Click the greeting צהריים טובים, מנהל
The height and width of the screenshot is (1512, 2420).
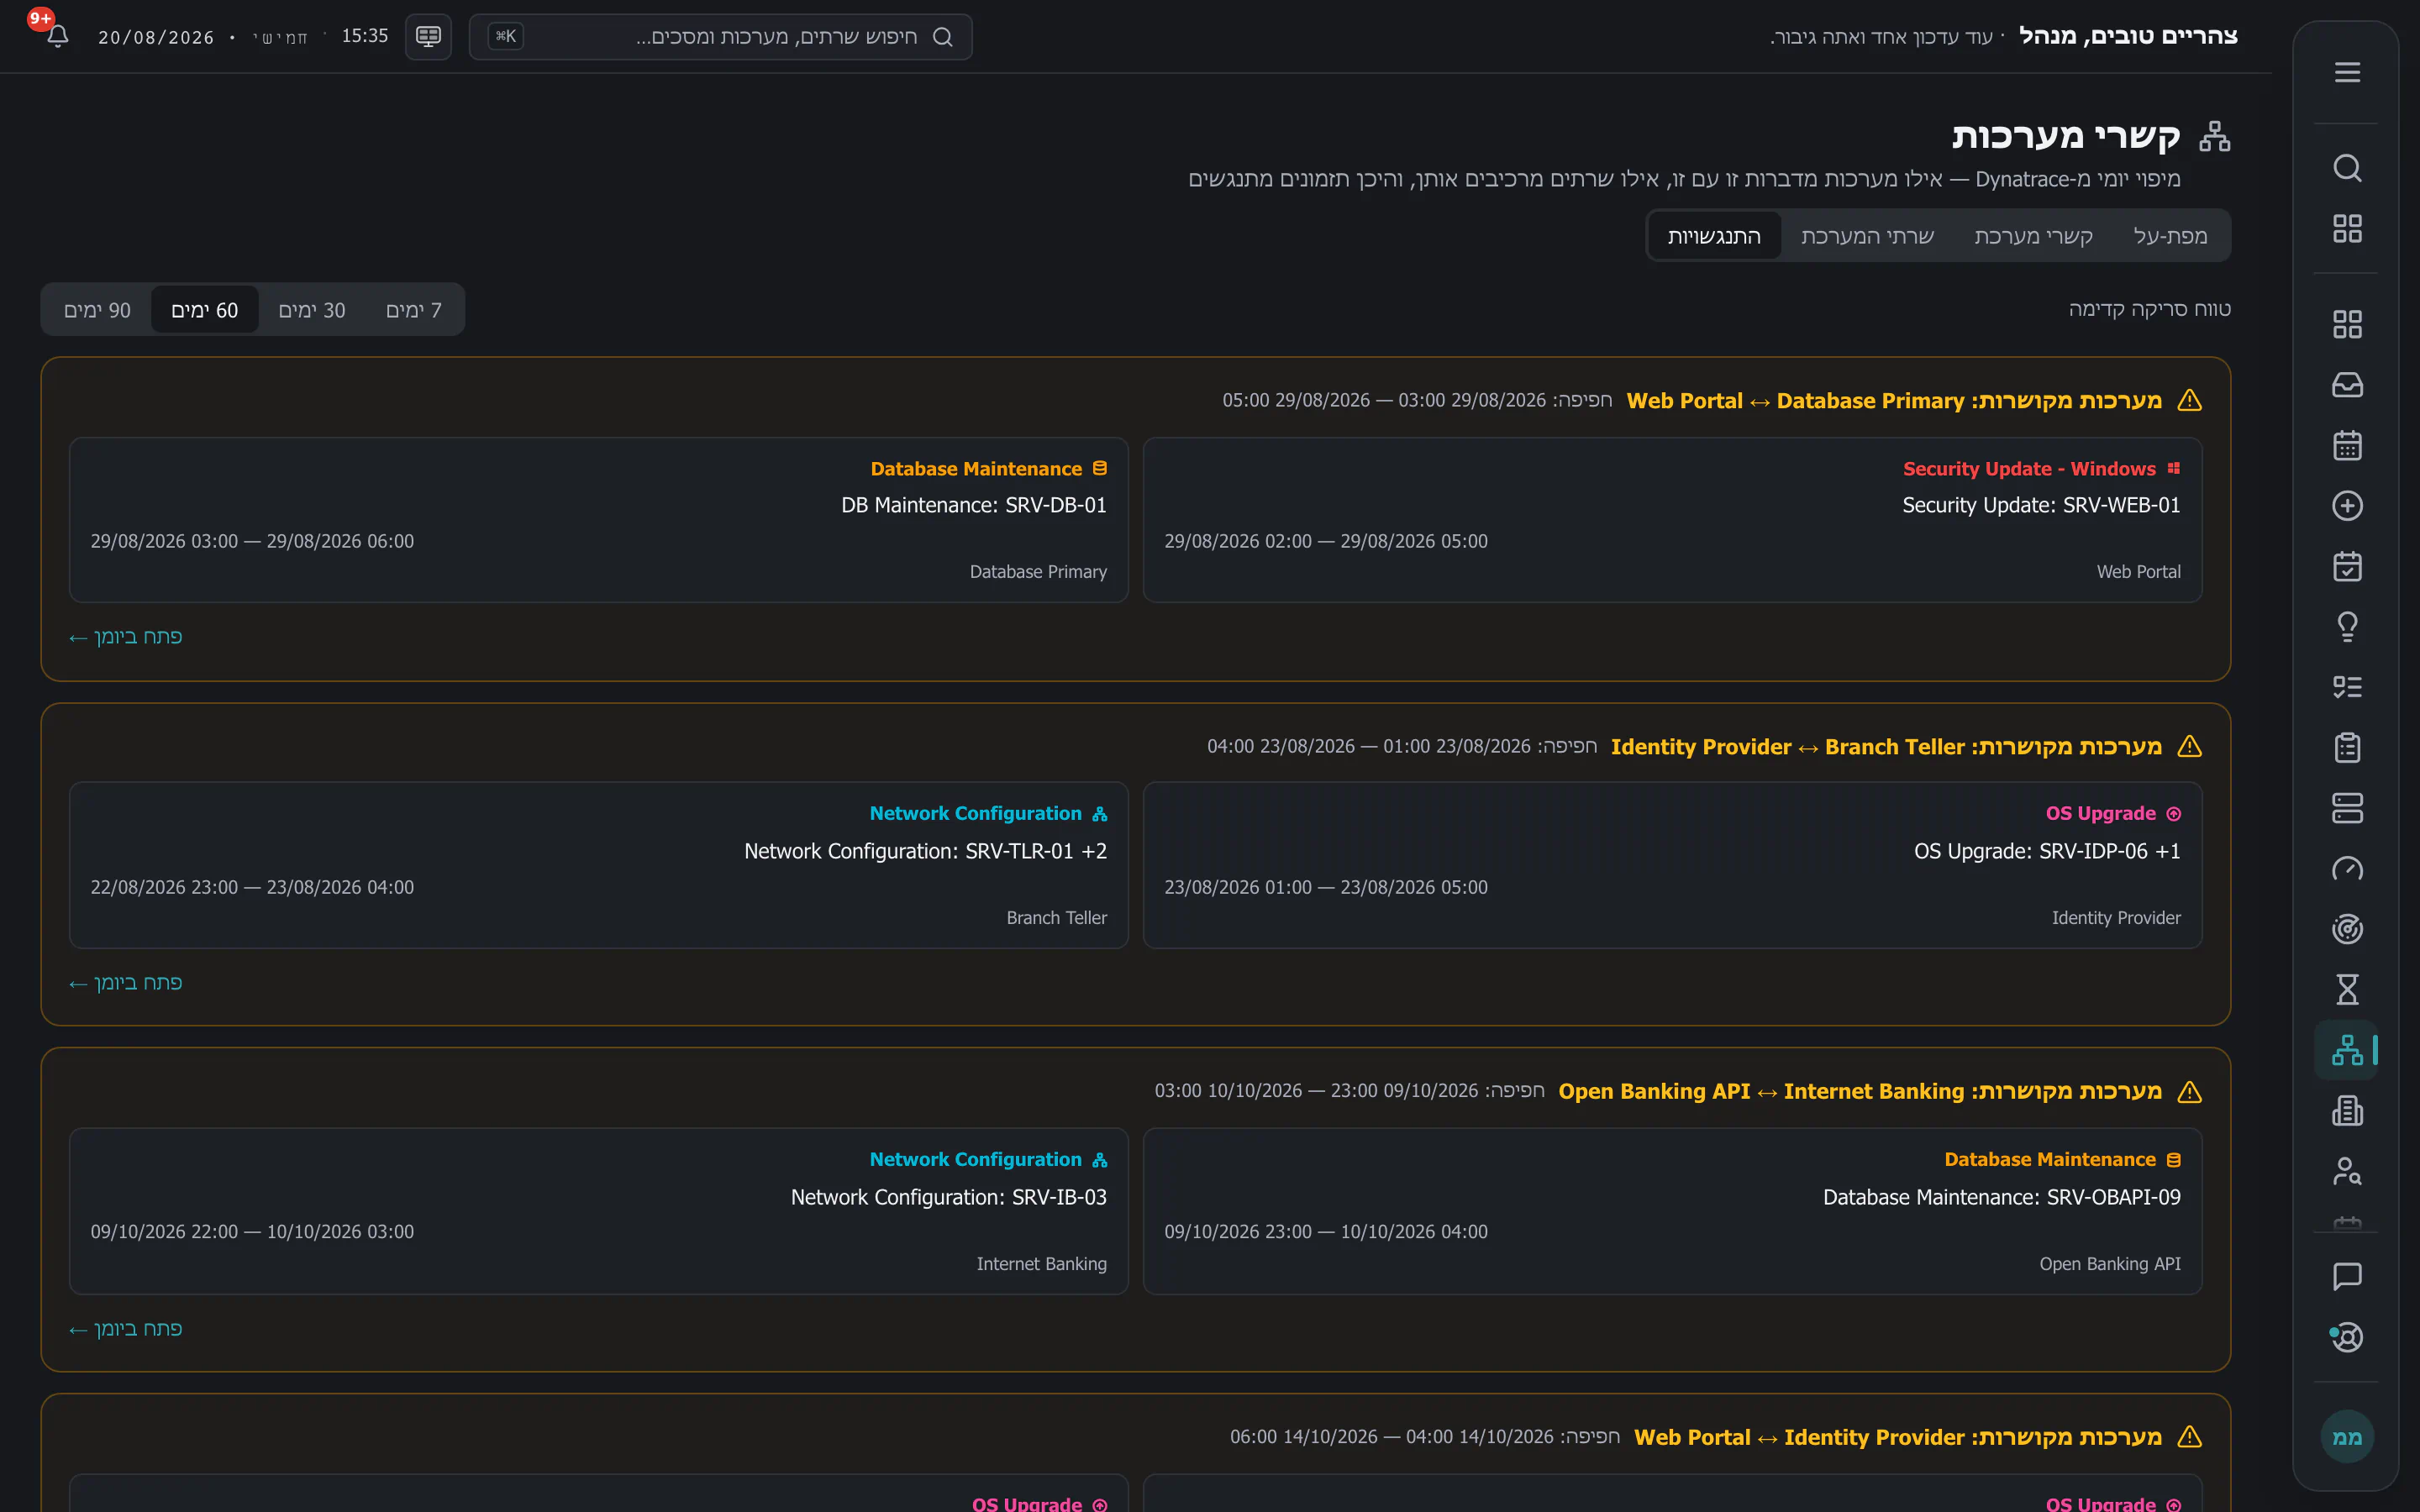tap(2128, 36)
